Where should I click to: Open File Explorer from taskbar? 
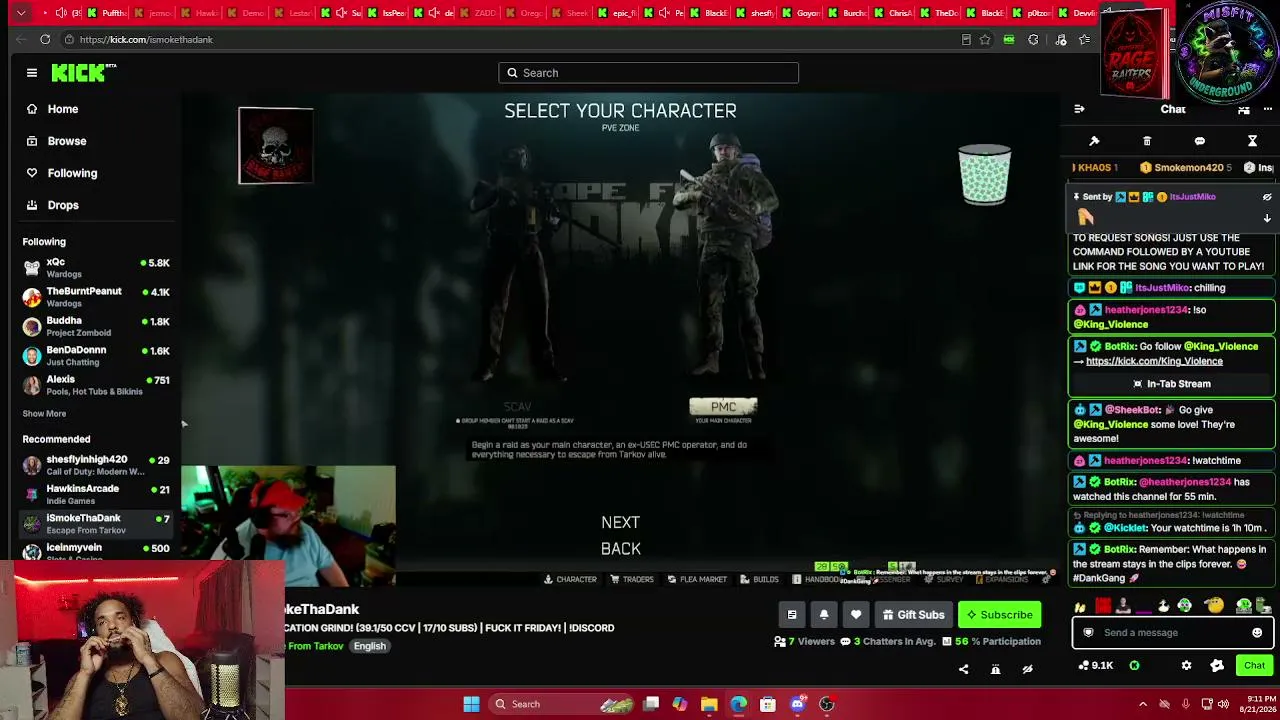(x=709, y=704)
